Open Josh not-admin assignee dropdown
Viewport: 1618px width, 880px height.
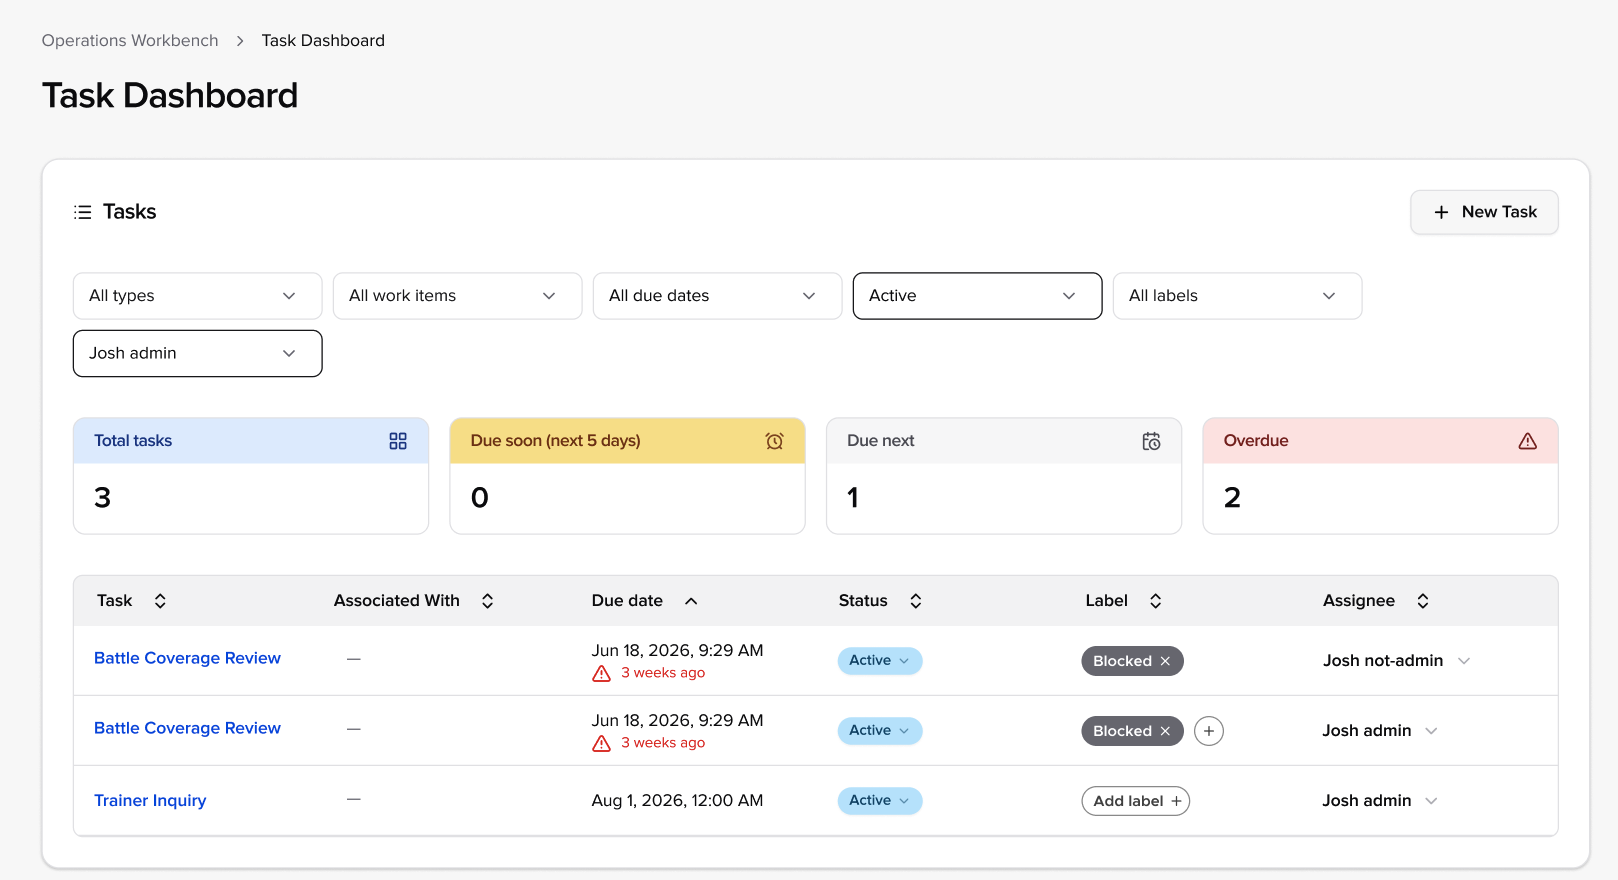coord(1397,661)
